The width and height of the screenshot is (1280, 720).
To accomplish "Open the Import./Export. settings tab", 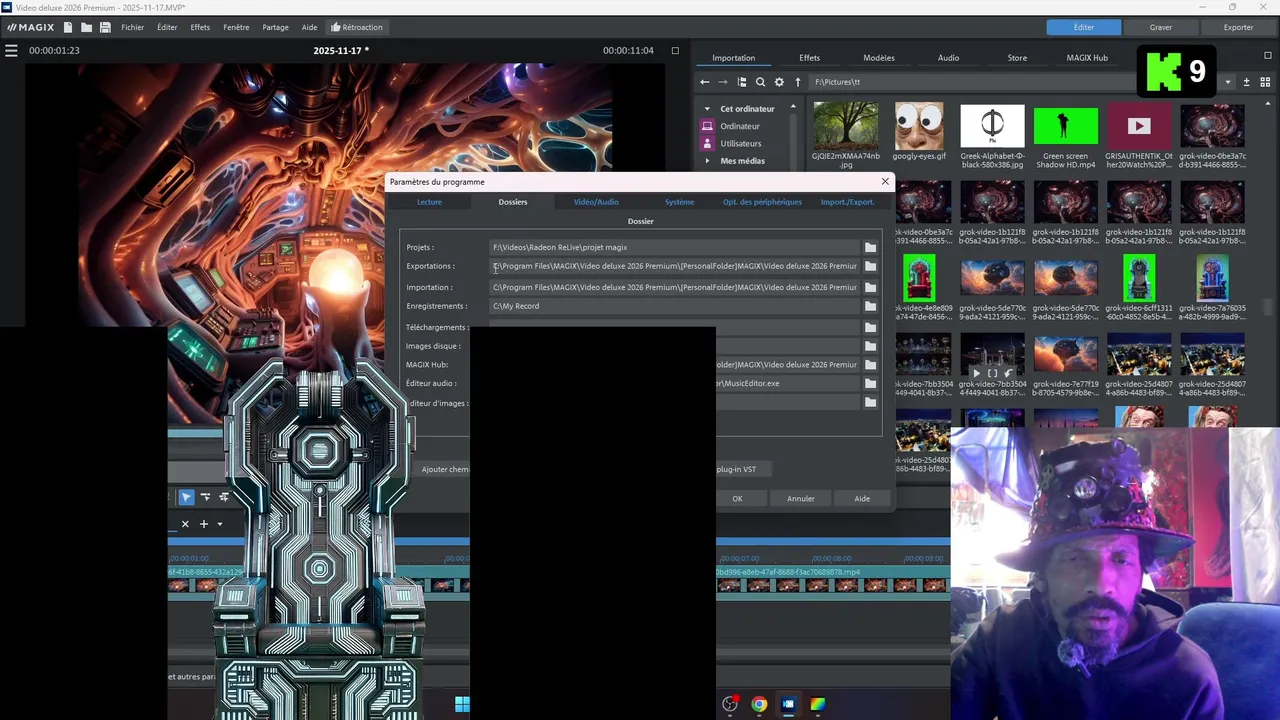I will (847, 202).
